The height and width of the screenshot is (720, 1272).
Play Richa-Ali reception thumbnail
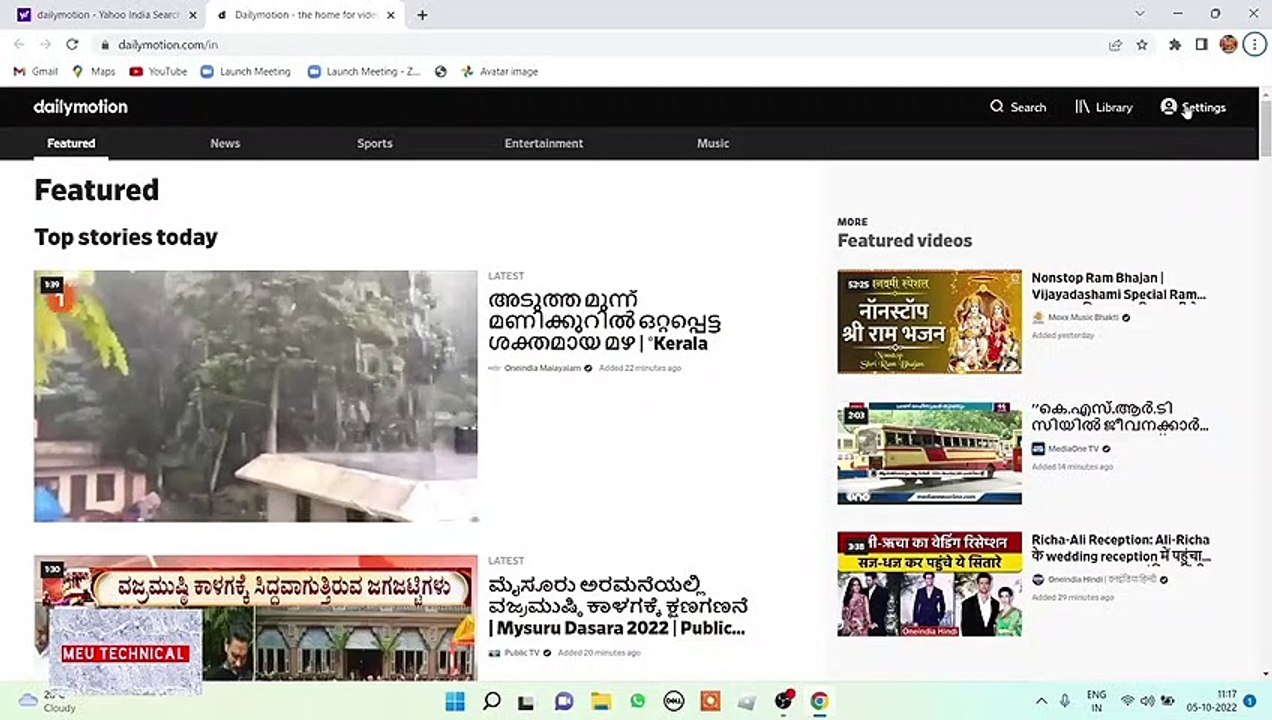(929, 584)
